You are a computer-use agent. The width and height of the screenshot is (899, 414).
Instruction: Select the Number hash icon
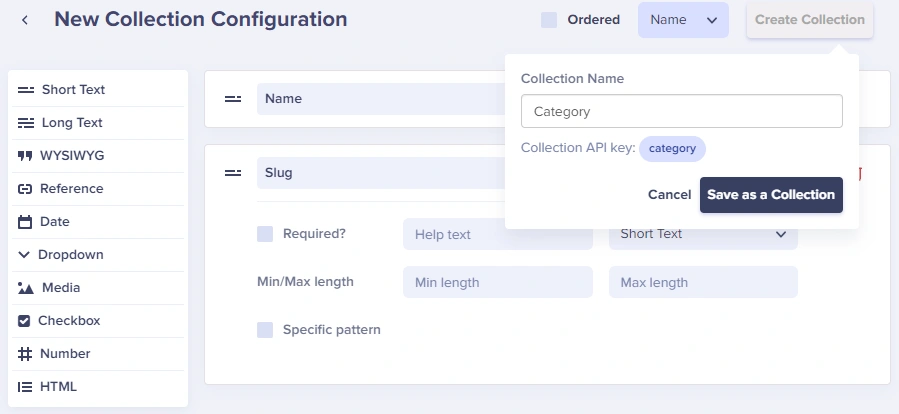click(x=25, y=354)
